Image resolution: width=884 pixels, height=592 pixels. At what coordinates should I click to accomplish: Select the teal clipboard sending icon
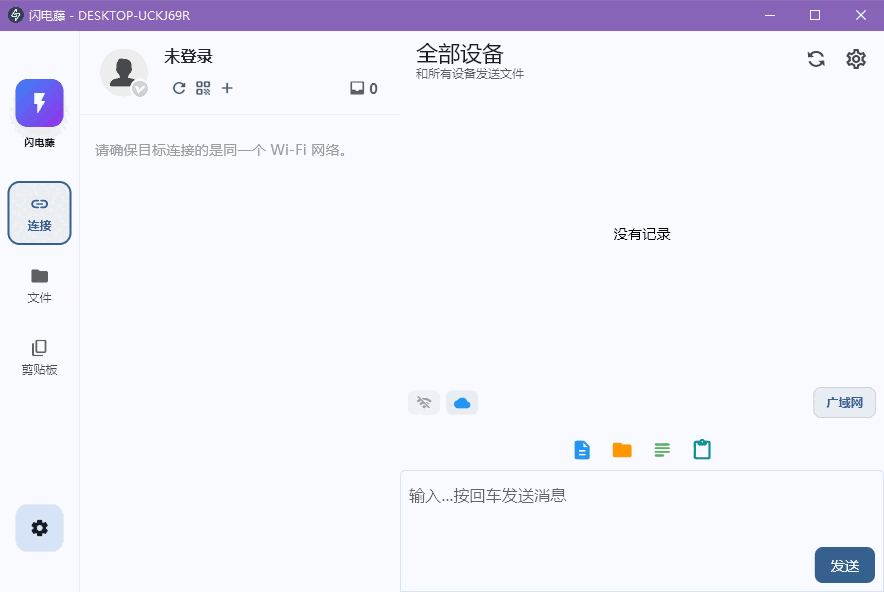tap(701, 449)
